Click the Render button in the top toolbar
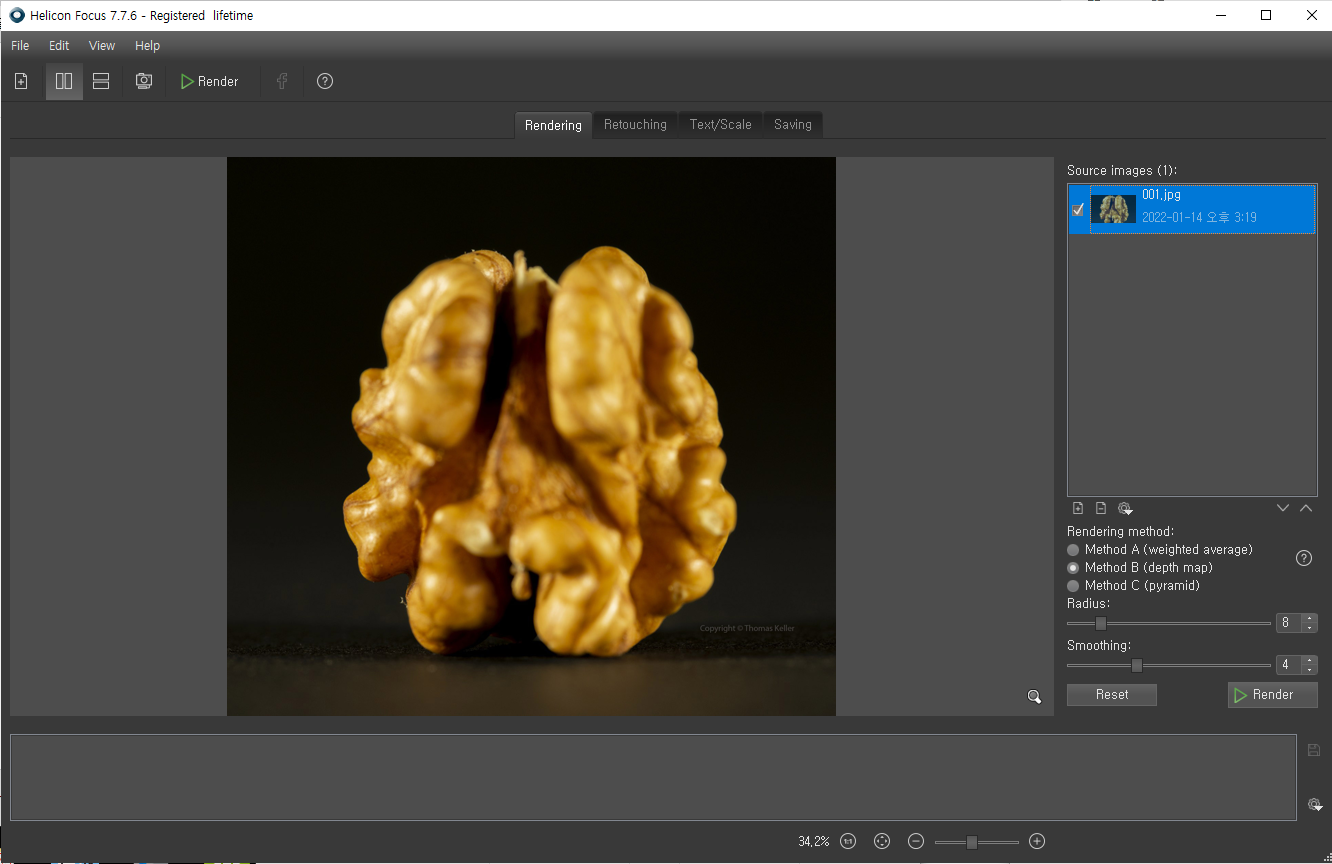Viewport: 1332px width, 864px height. coord(210,81)
